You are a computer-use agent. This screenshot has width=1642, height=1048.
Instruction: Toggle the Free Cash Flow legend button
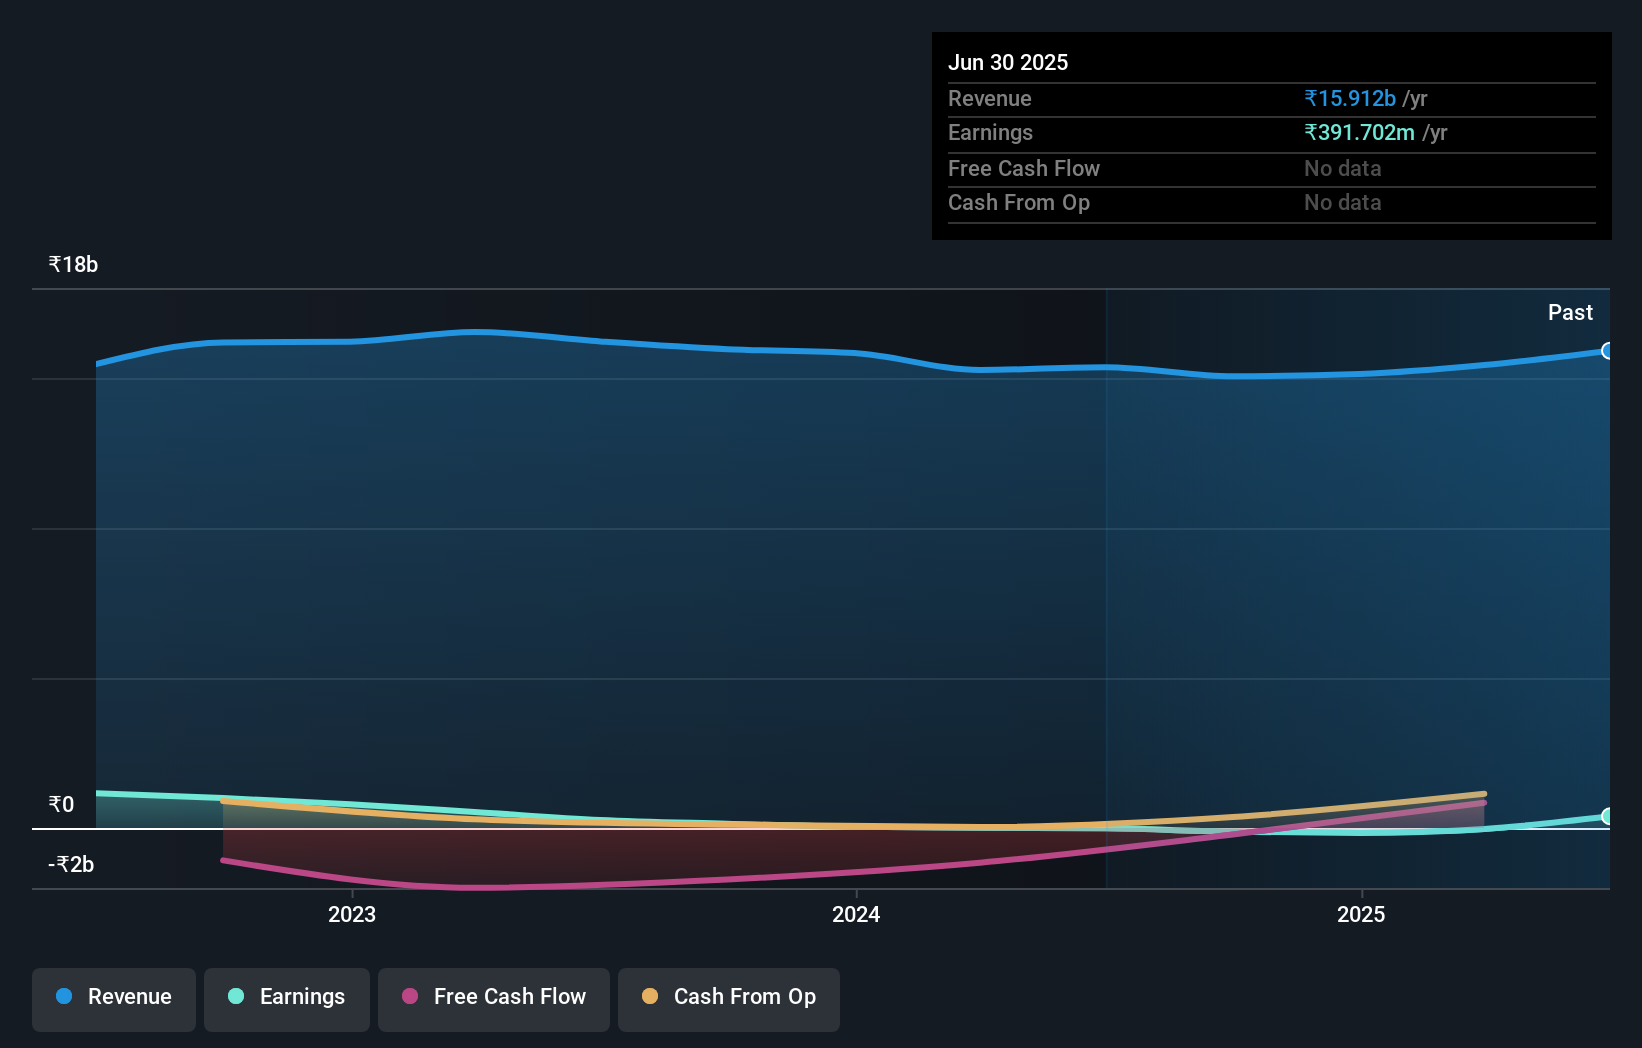[x=494, y=999]
